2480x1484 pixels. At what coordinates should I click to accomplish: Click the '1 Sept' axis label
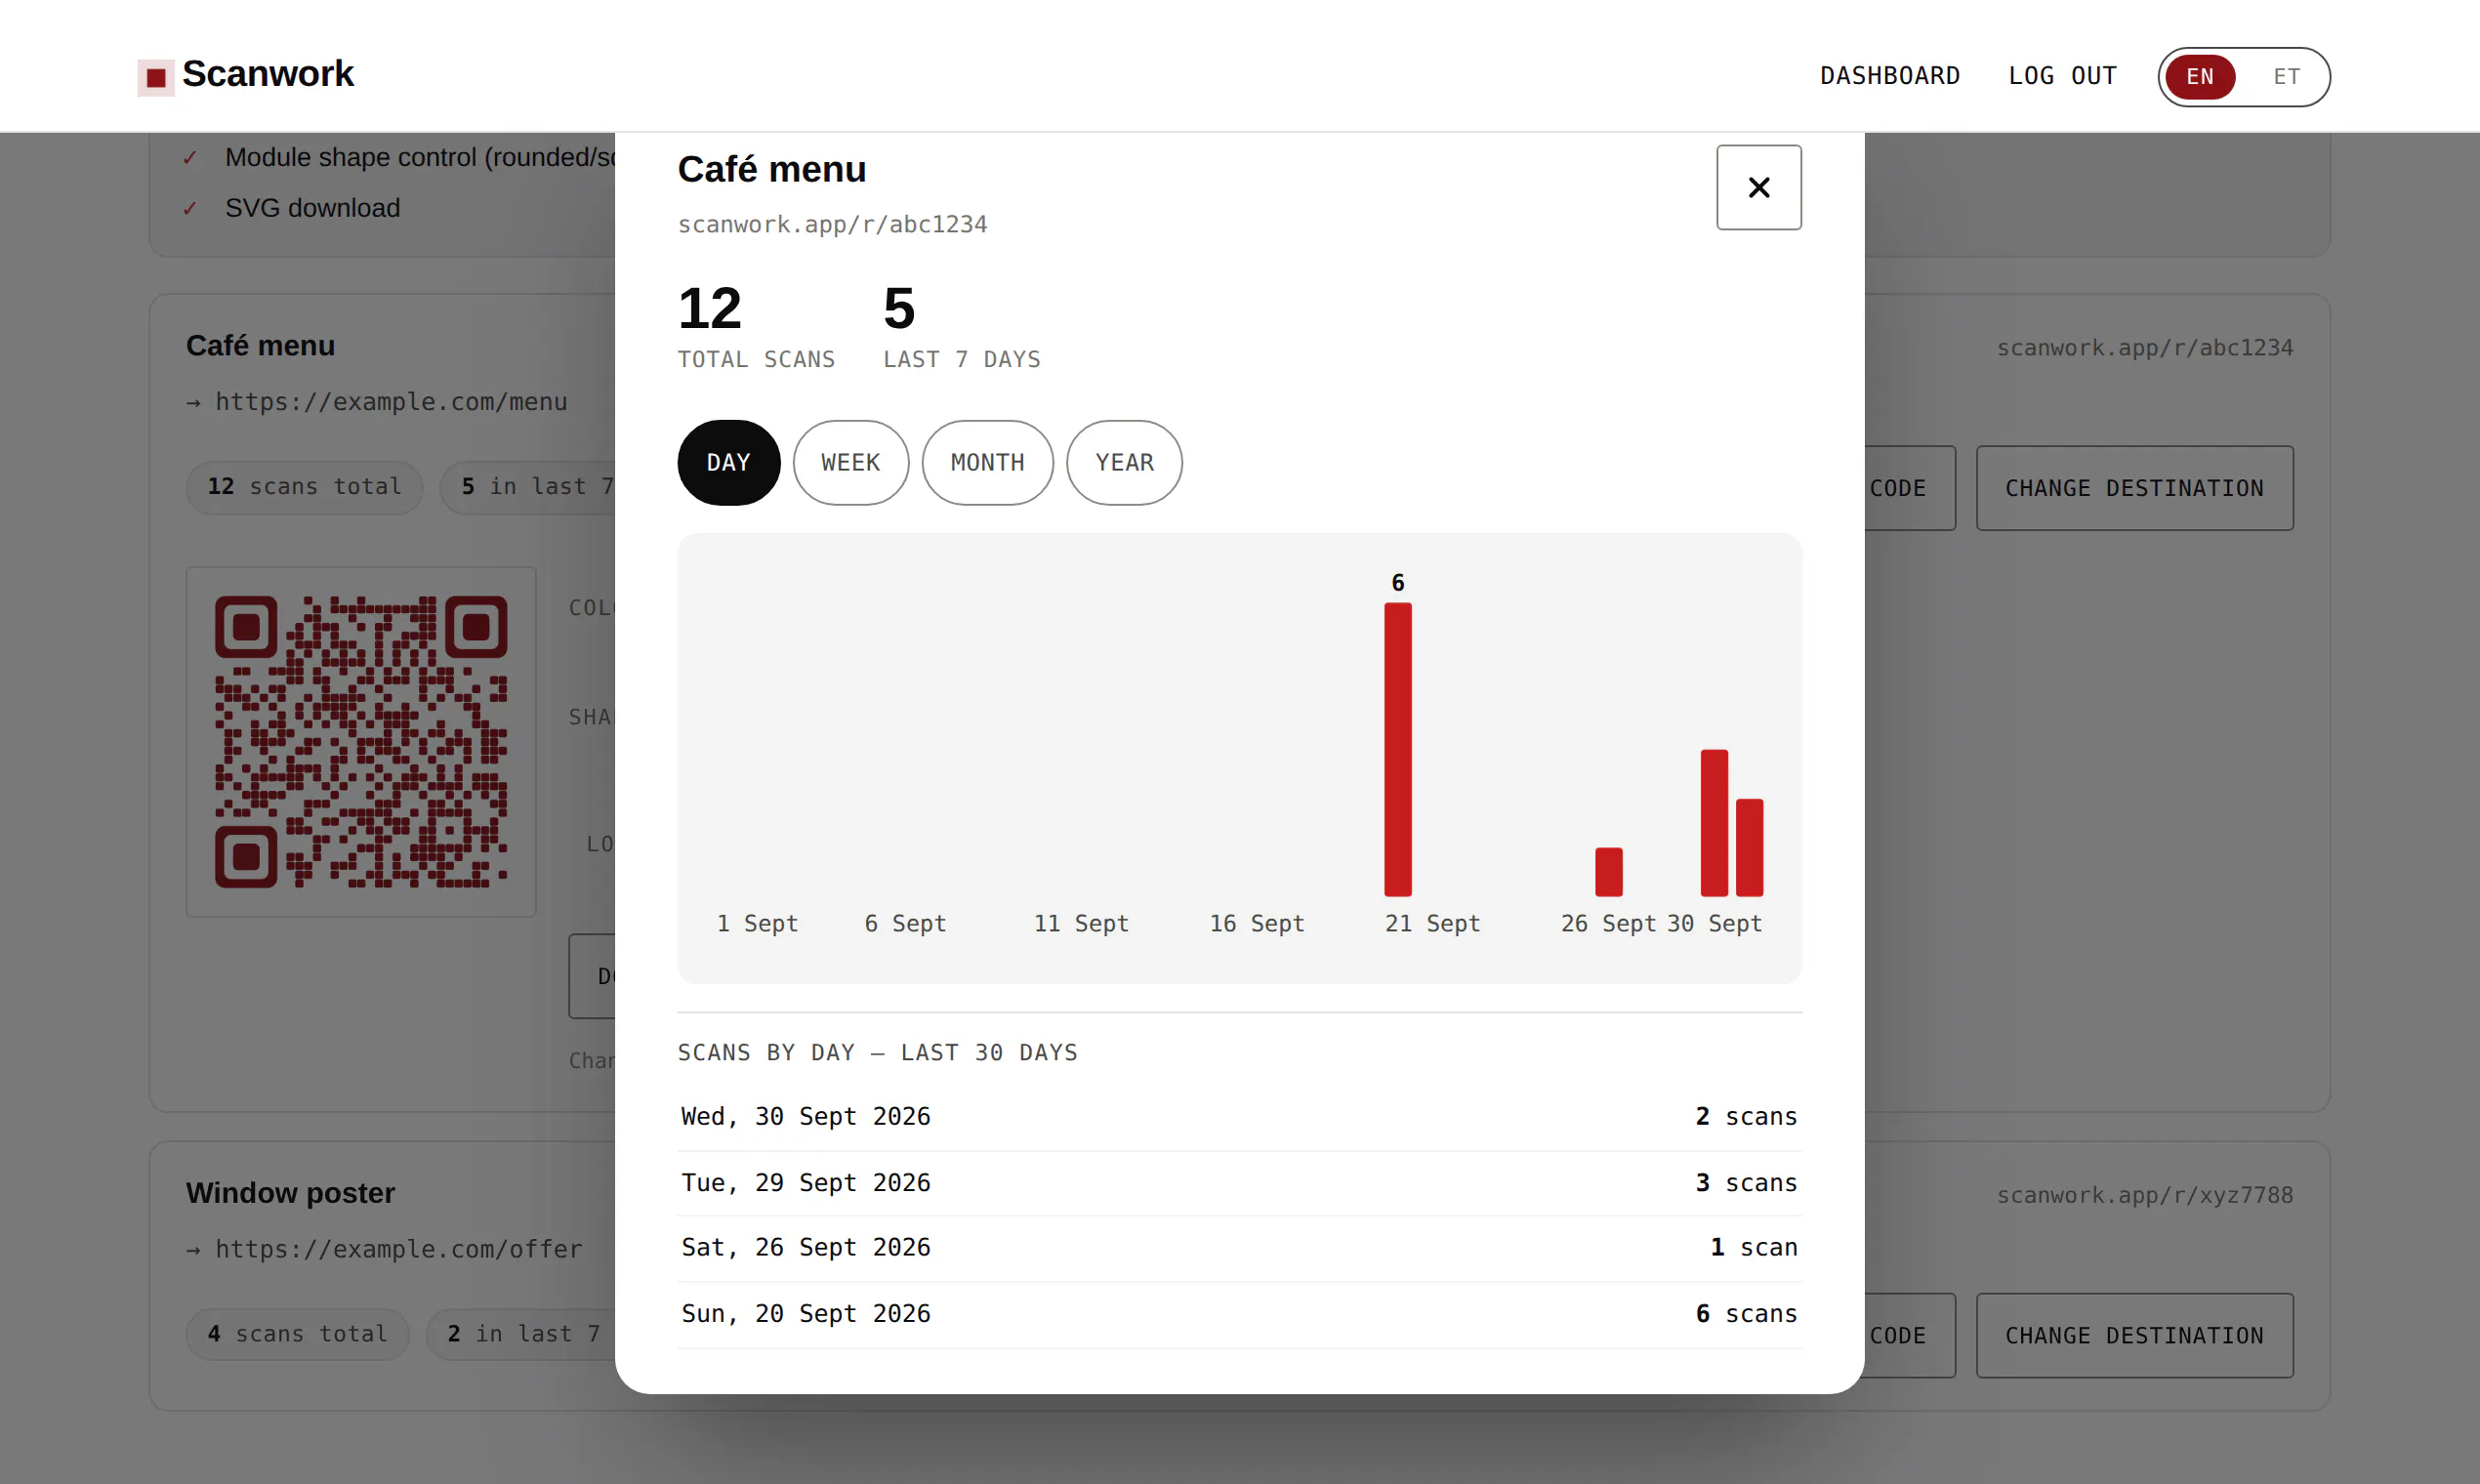[757, 924]
